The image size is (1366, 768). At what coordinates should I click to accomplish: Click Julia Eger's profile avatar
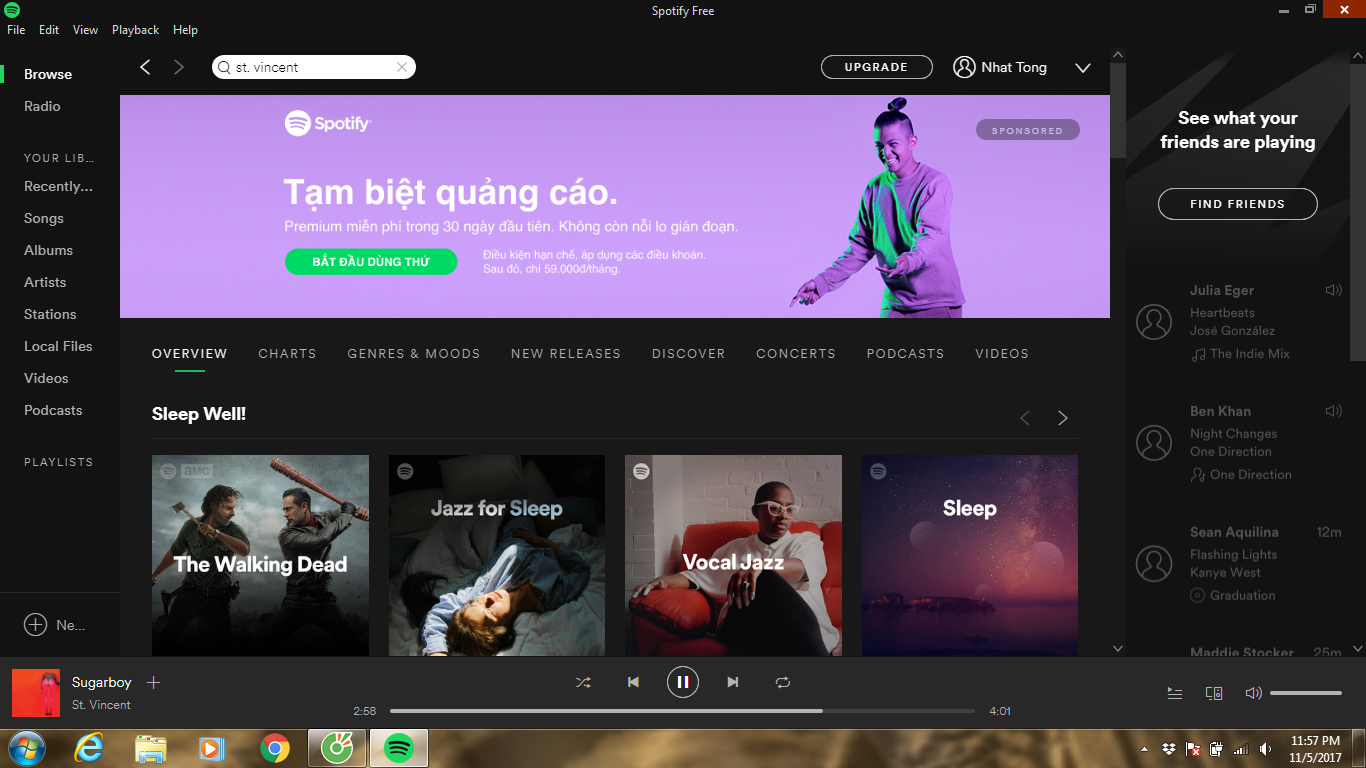[1154, 322]
